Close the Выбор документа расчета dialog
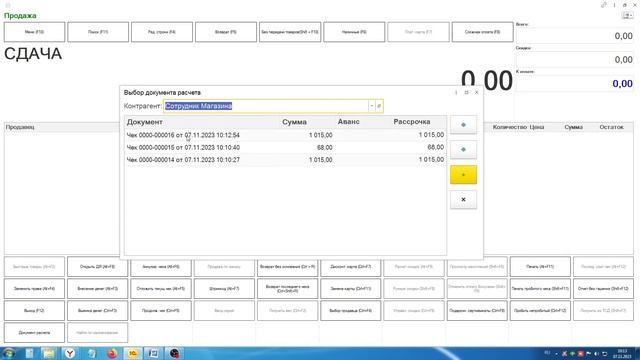This screenshot has width=640, height=360. click(476, 93)
